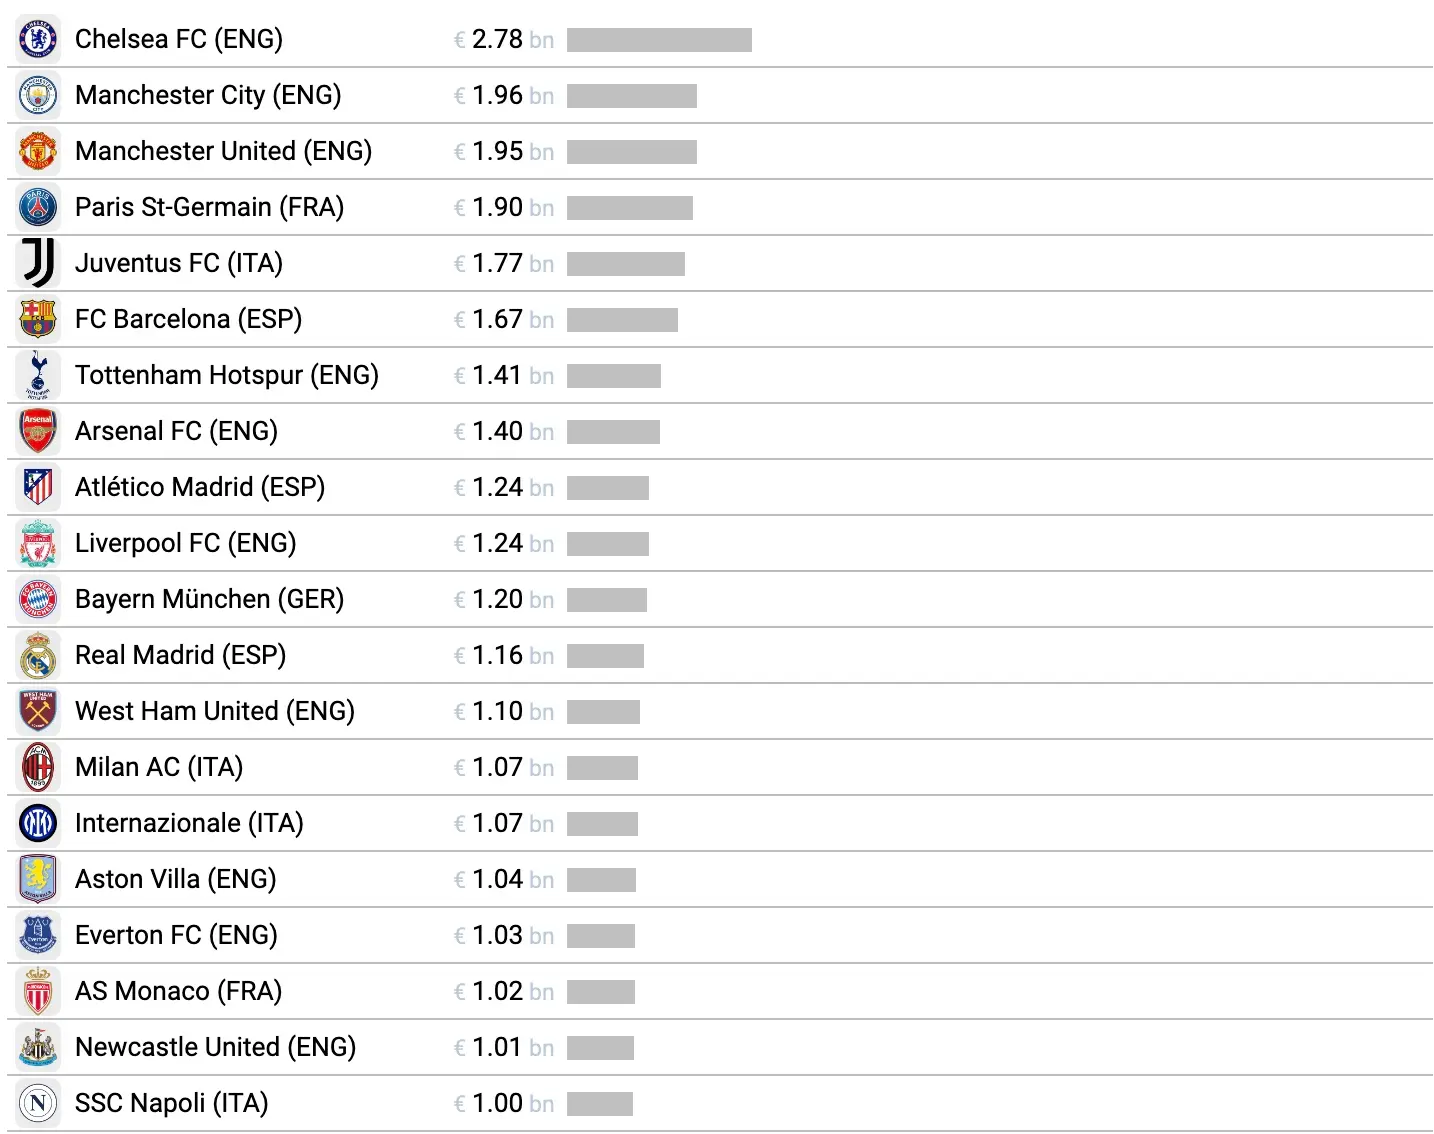Screen dimensions: 1434x1134
Task: Click the Milan AC grey value bar
Action: 602,767
